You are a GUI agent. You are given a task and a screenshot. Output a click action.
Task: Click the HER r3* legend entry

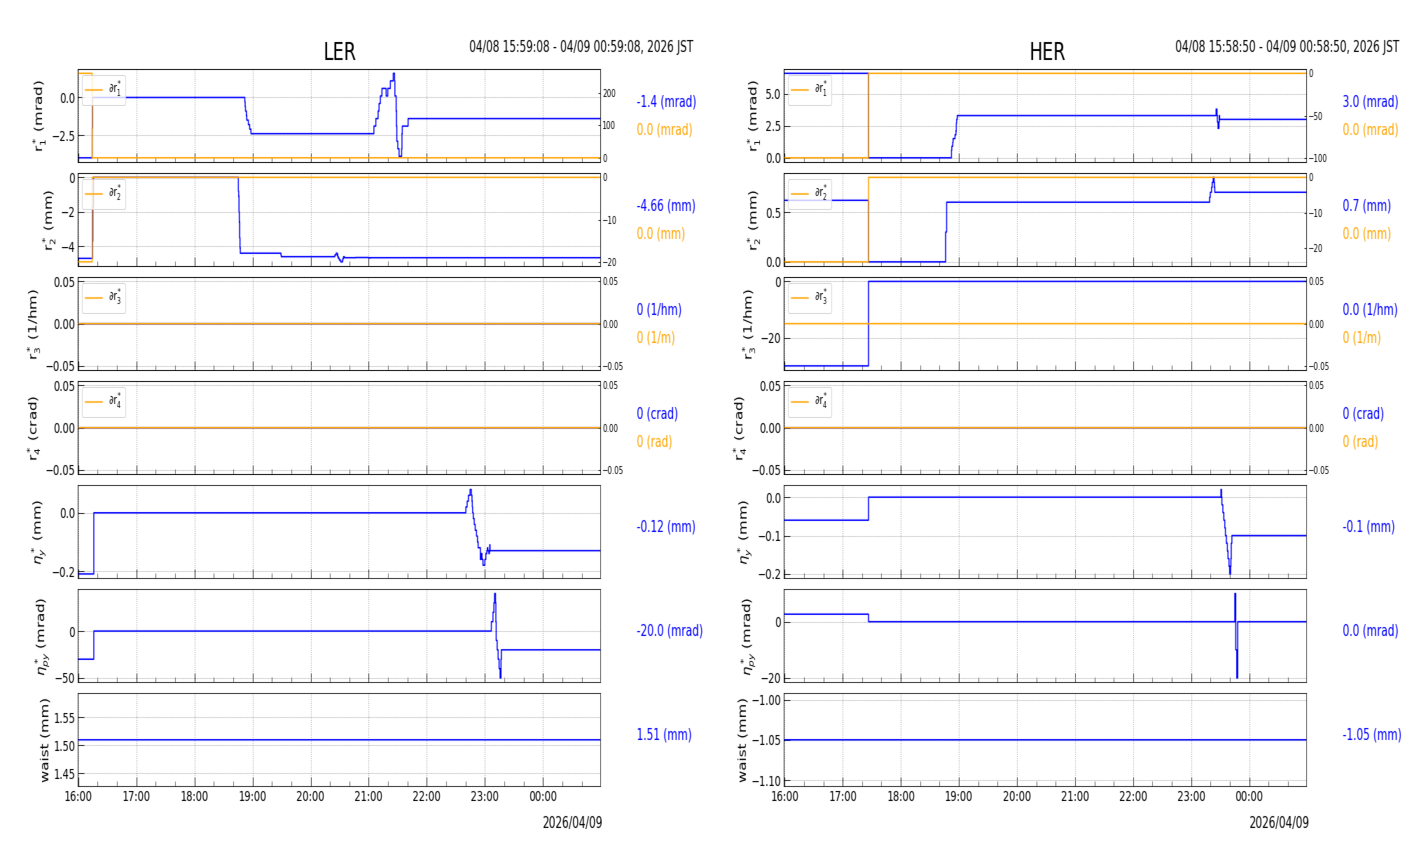(810, 297)
